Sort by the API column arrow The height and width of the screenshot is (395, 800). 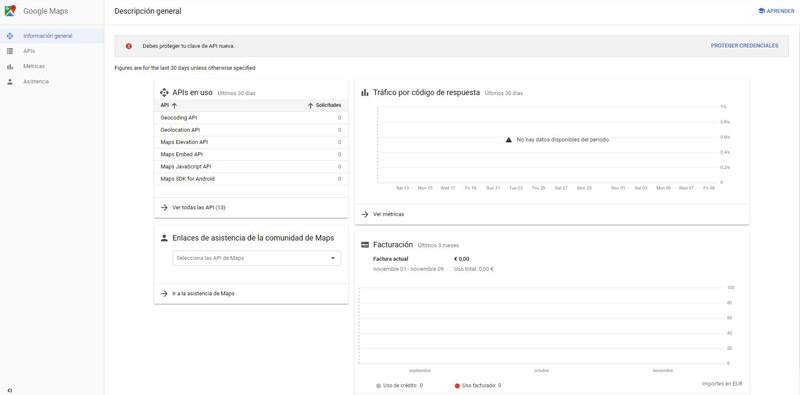(x=174, y=106)
